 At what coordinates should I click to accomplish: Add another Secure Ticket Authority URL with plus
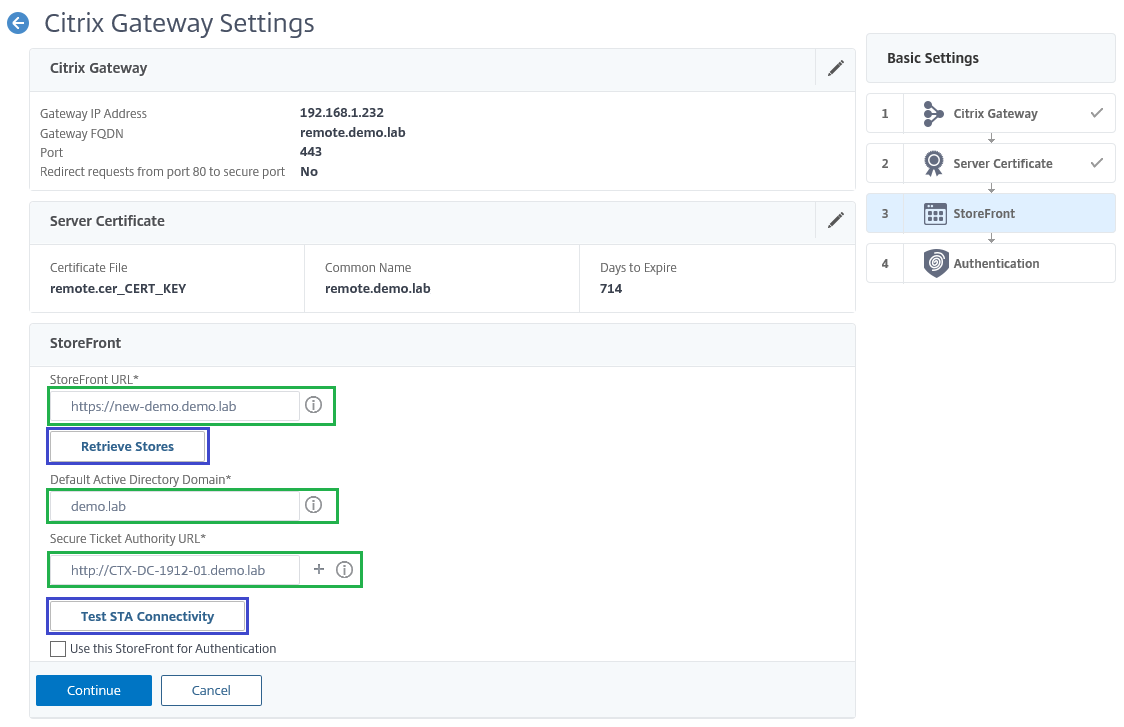319,569
